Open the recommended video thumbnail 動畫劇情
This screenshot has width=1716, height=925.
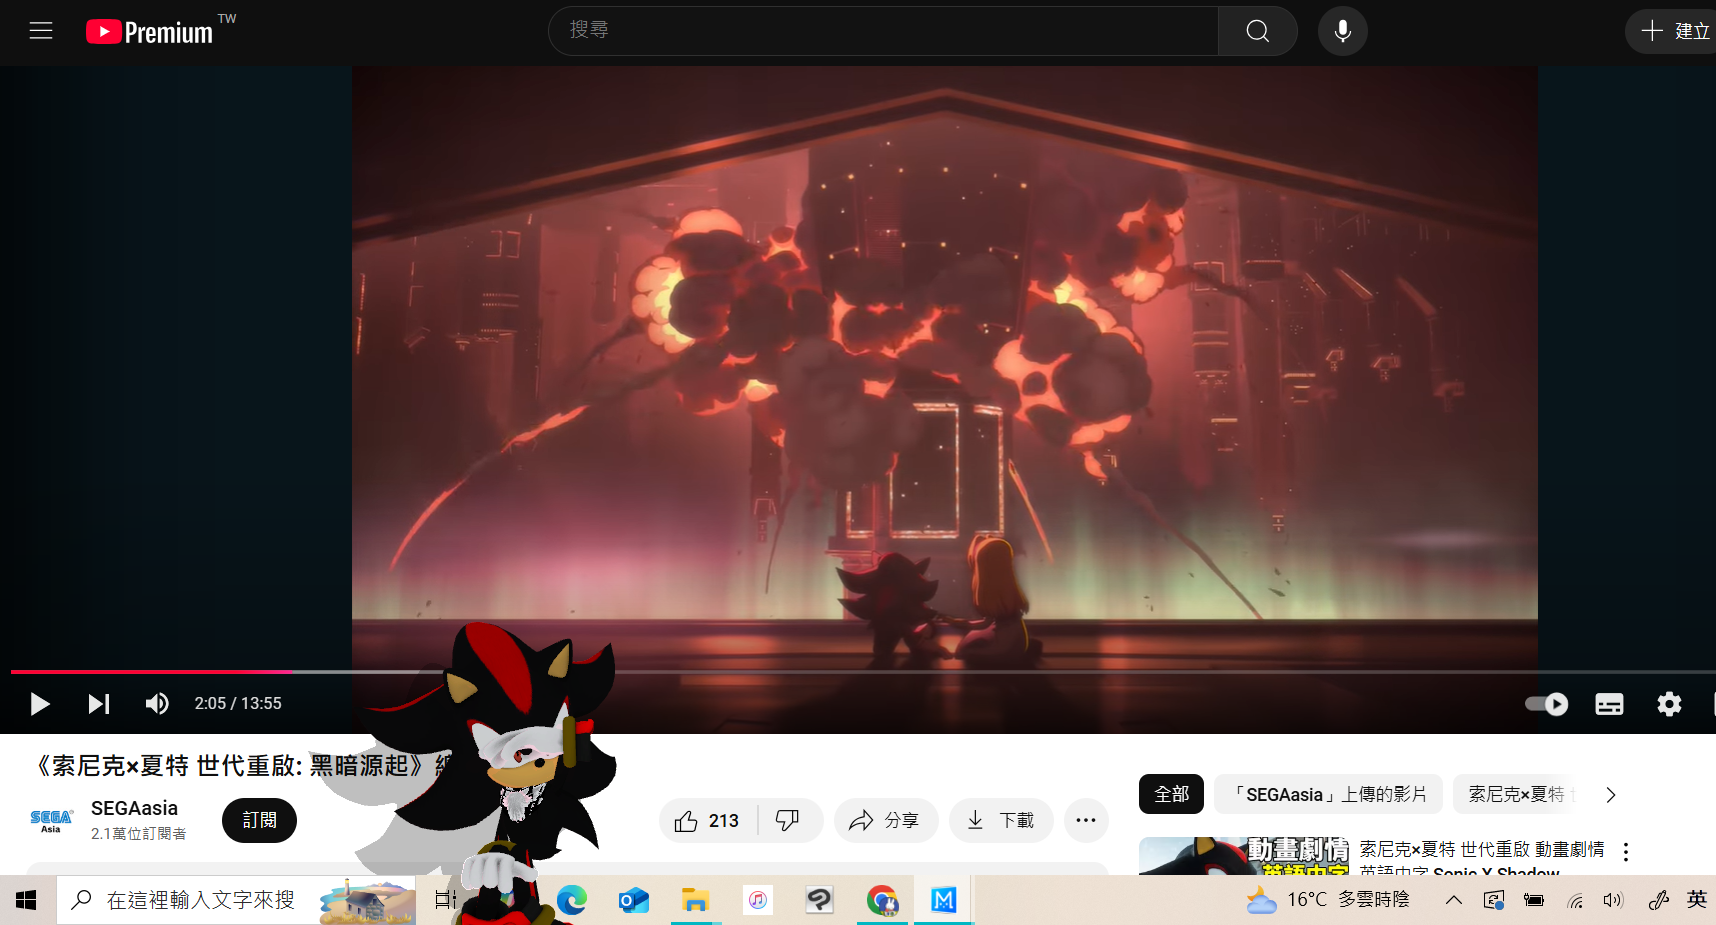pos(1243,856)
